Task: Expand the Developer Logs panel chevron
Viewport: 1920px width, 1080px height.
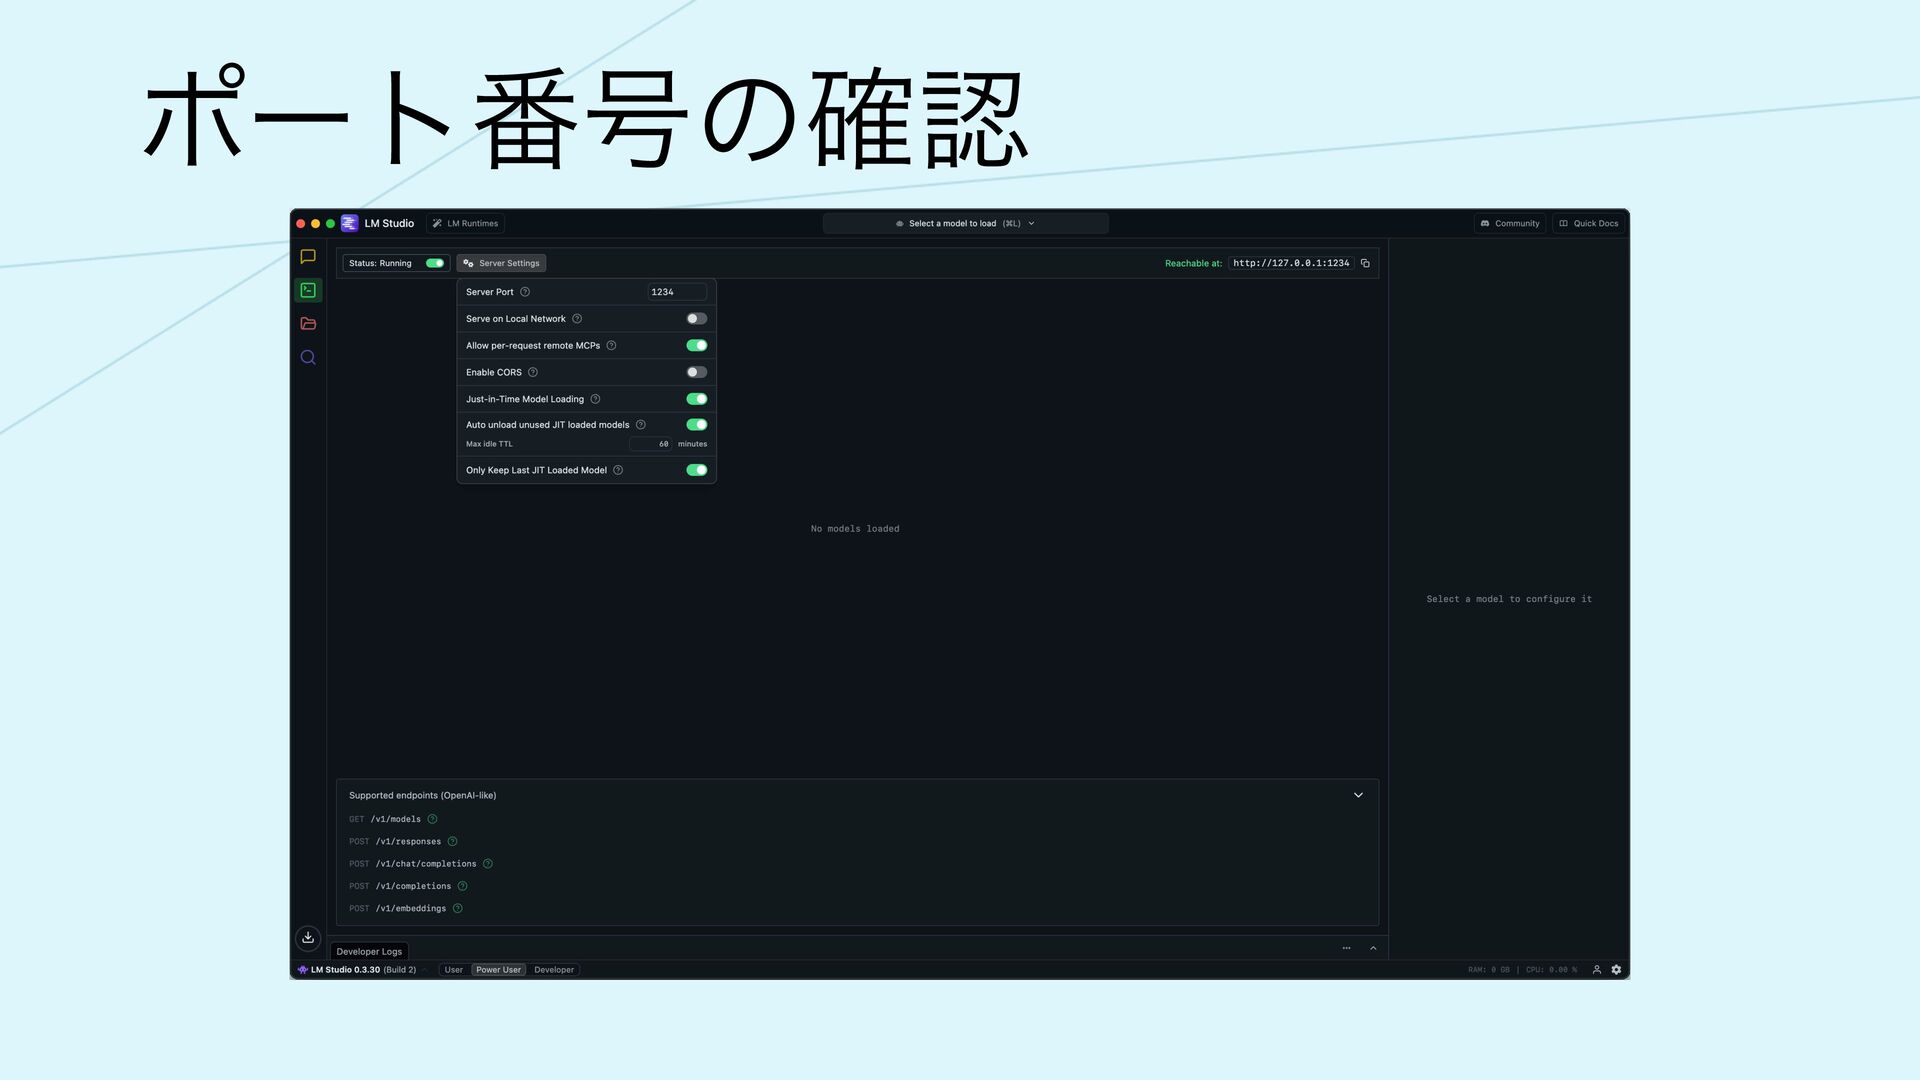Action: point(1373,948)
